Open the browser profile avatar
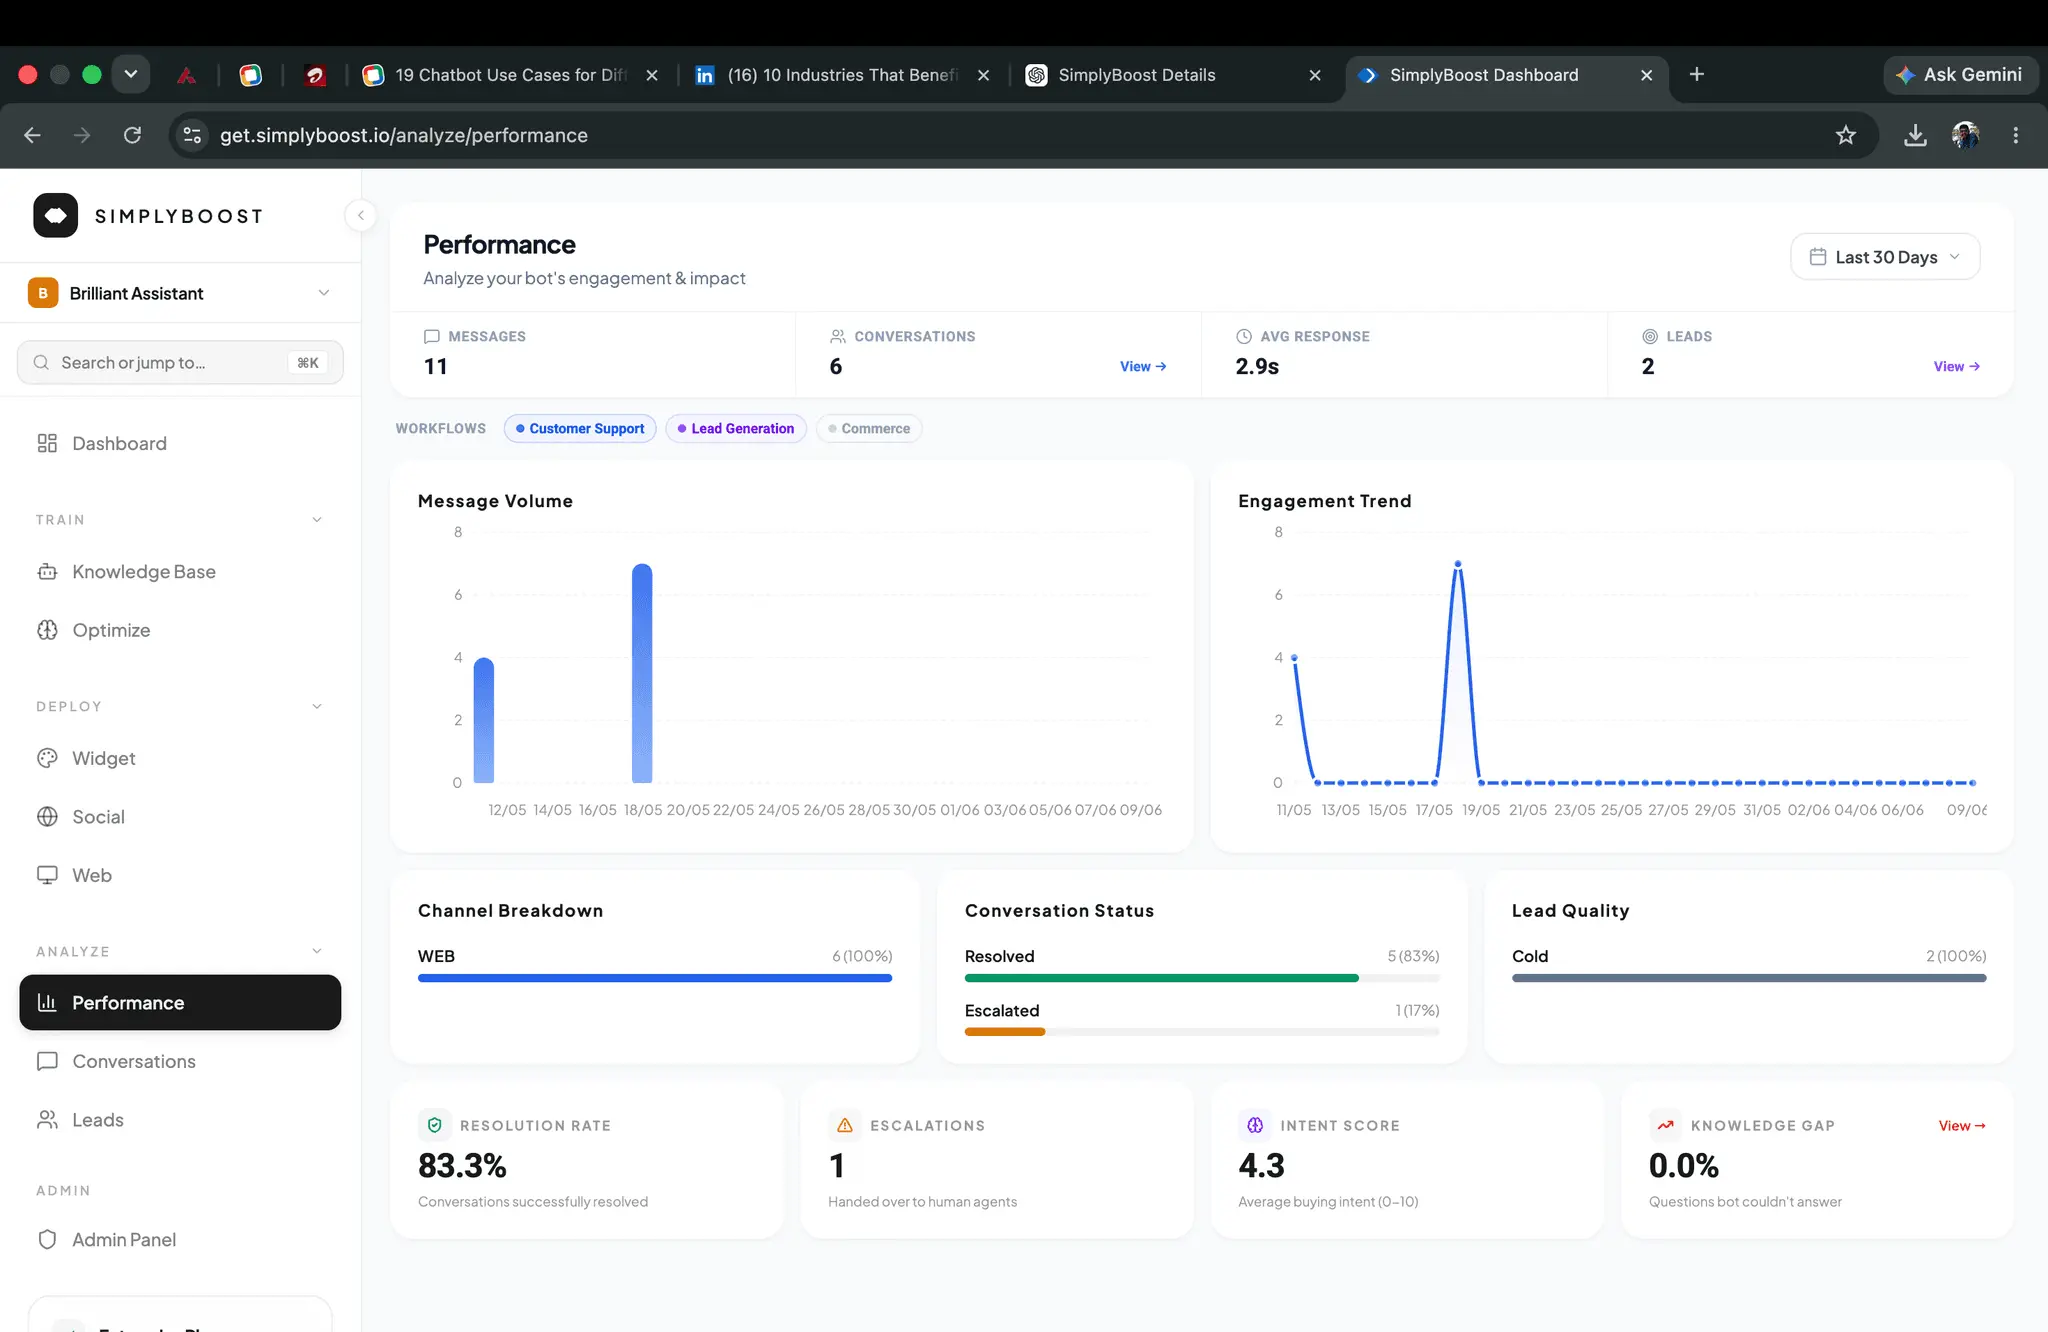2048x1332 pixels. pos(1966,135)
